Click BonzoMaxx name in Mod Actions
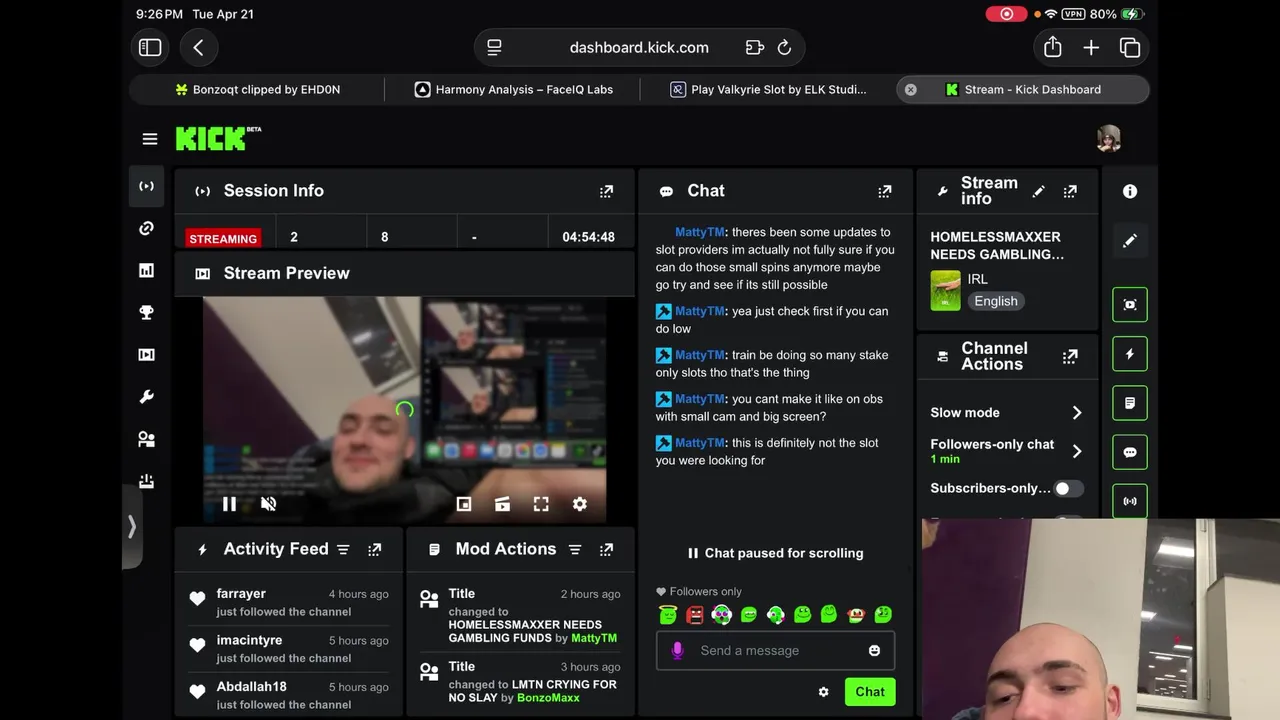The height and width of the screenshot is (720, 1280). click(x=548, y=697)
